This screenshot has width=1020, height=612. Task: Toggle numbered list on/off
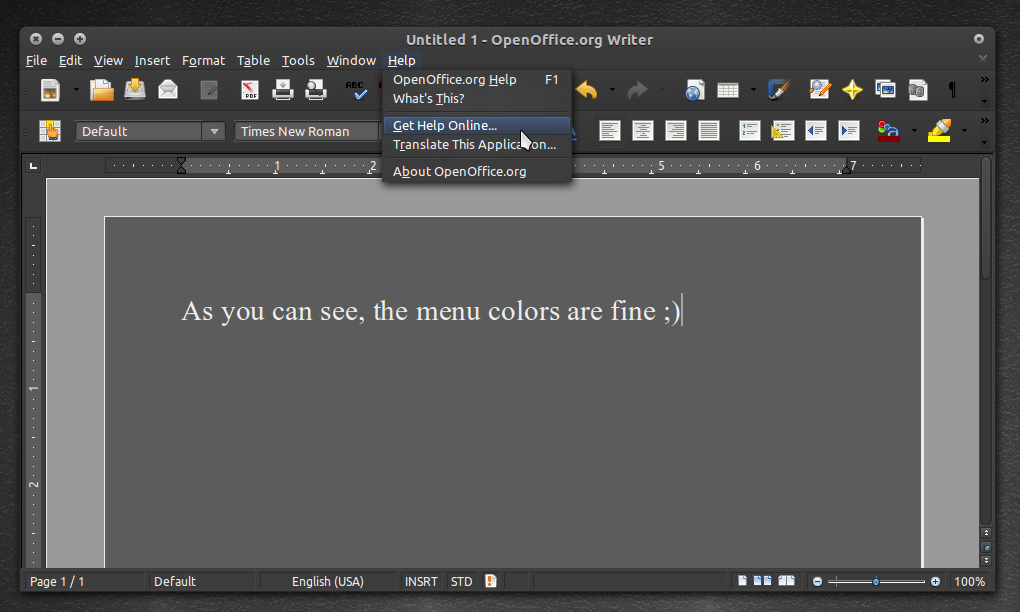(x=749, y=131)
